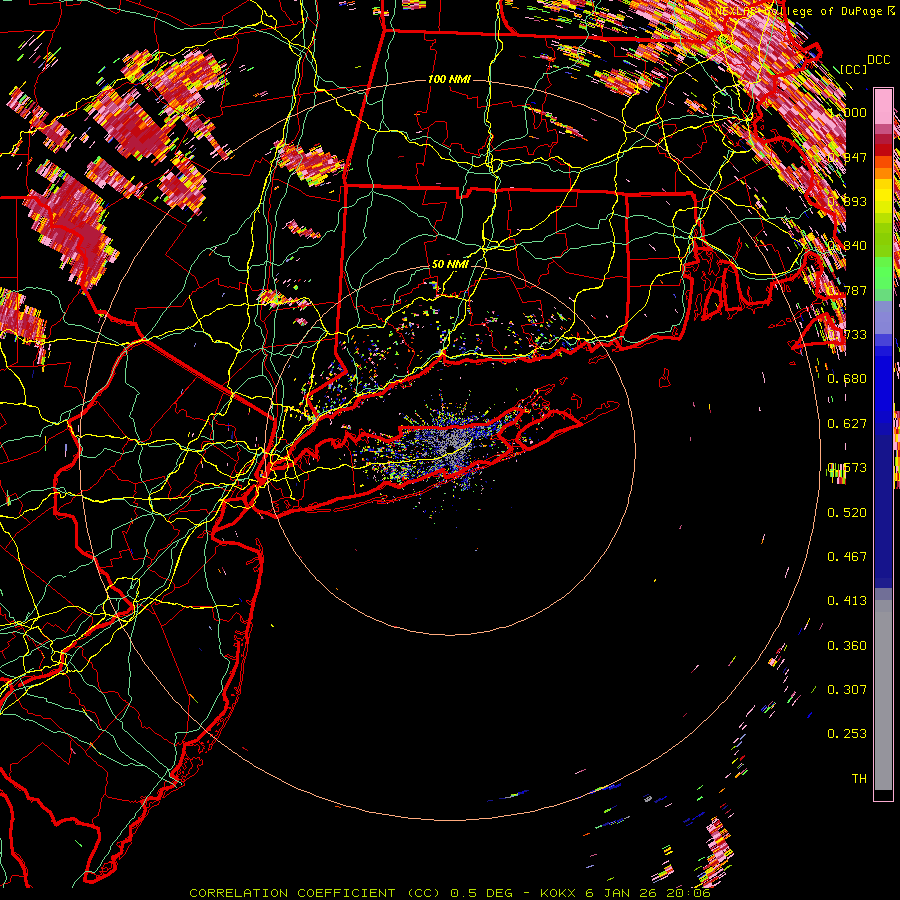
Task: Click the TH label on the color scale
Action: [x=859, y=779]
